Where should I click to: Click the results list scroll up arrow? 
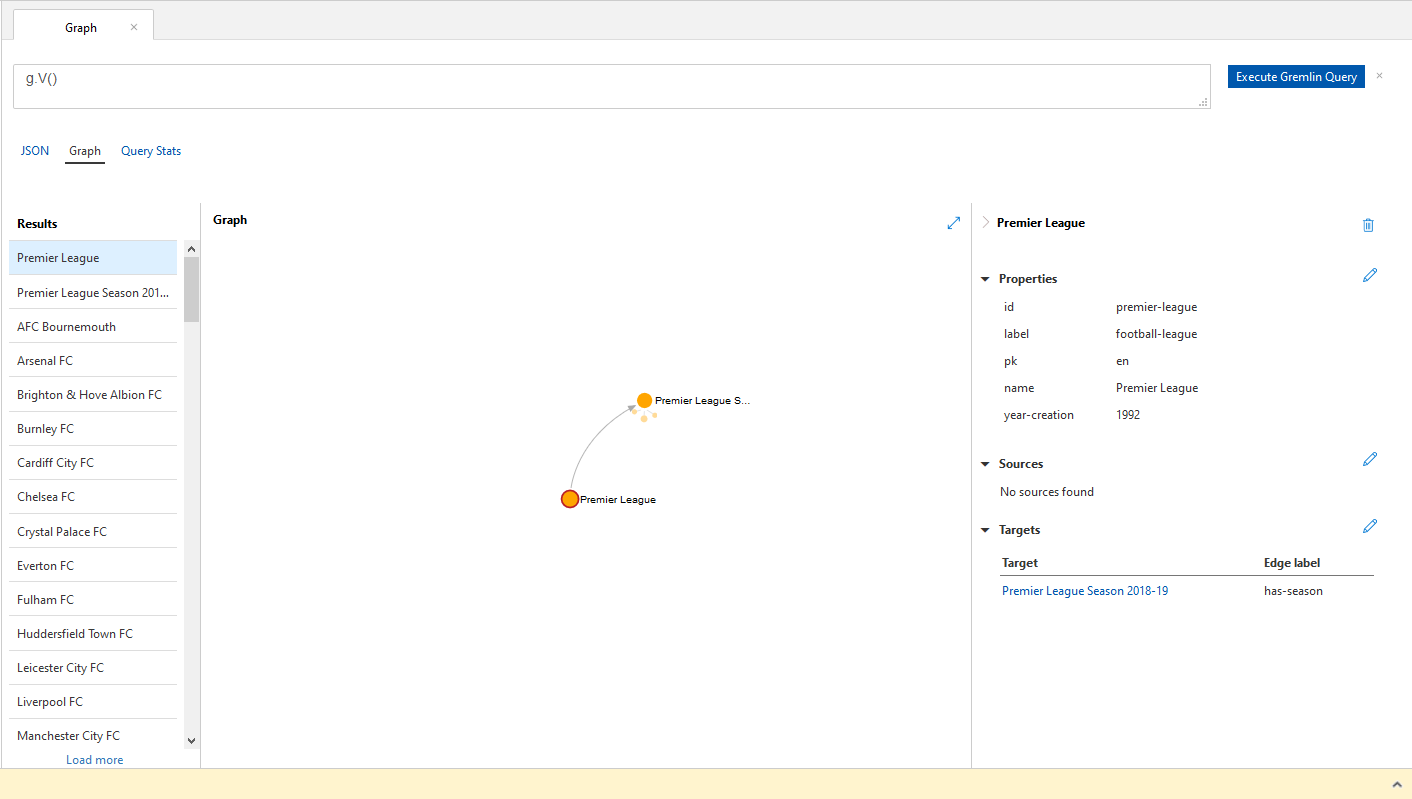pos(191,249)
